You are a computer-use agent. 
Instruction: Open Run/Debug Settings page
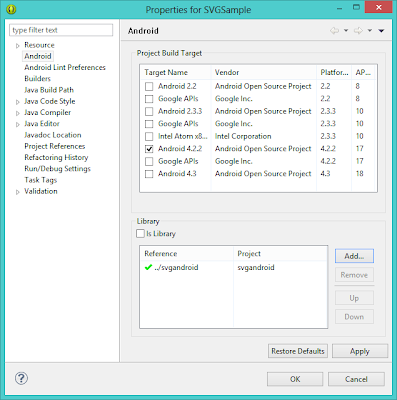[x=57, y=169]
